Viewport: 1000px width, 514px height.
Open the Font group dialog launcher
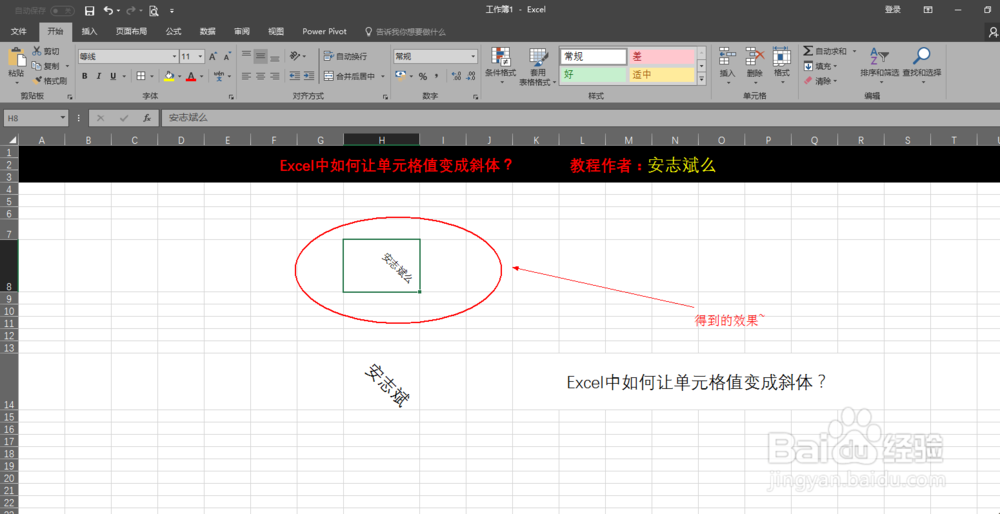click(x=231, y=97)
